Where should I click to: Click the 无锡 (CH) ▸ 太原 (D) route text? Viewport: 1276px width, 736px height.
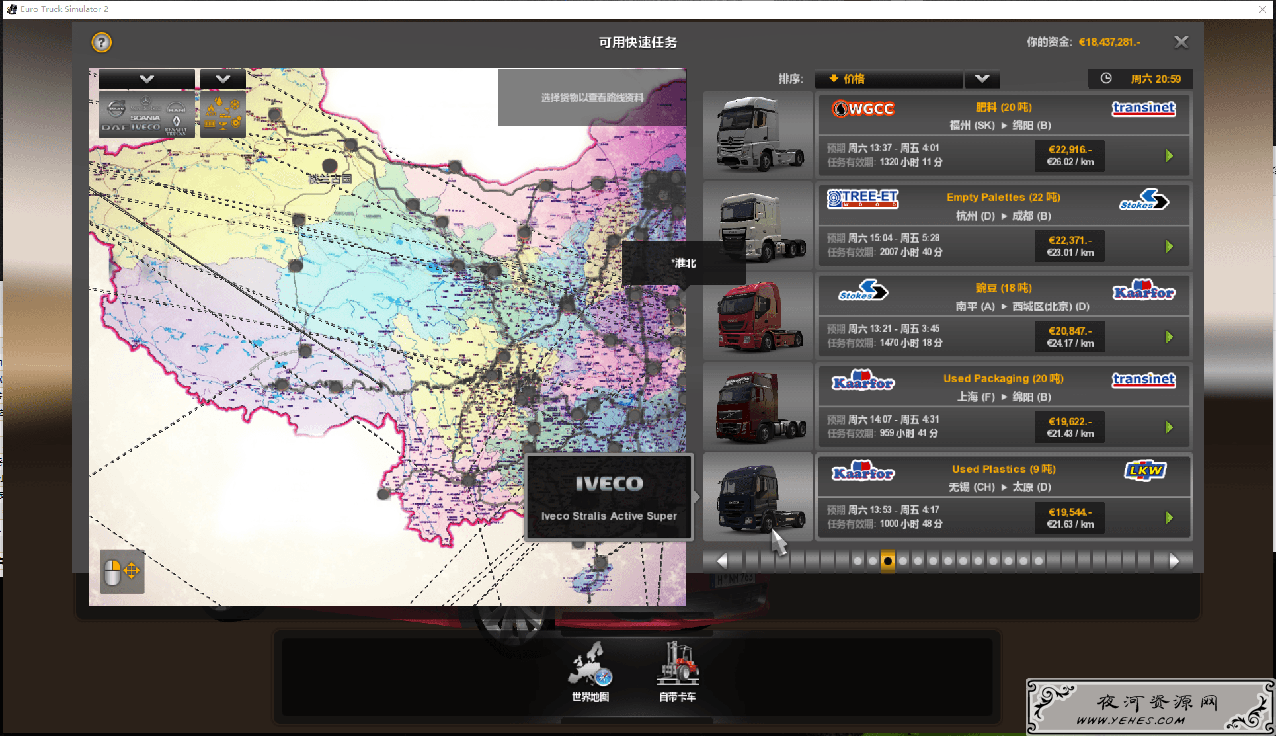point(1000,487)
